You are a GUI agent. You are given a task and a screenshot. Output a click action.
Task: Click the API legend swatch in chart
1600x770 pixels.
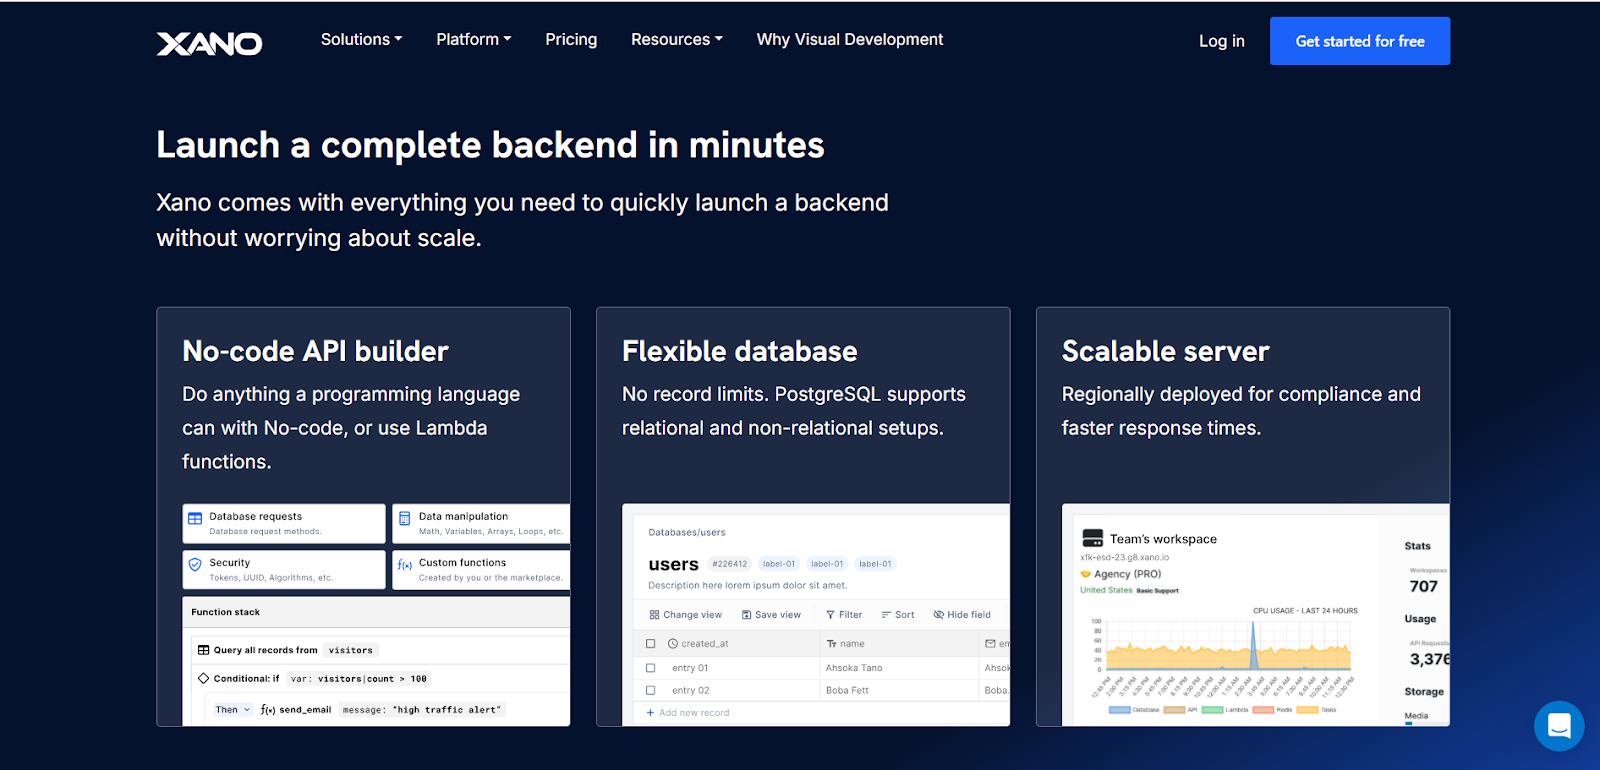[1174, 710]
